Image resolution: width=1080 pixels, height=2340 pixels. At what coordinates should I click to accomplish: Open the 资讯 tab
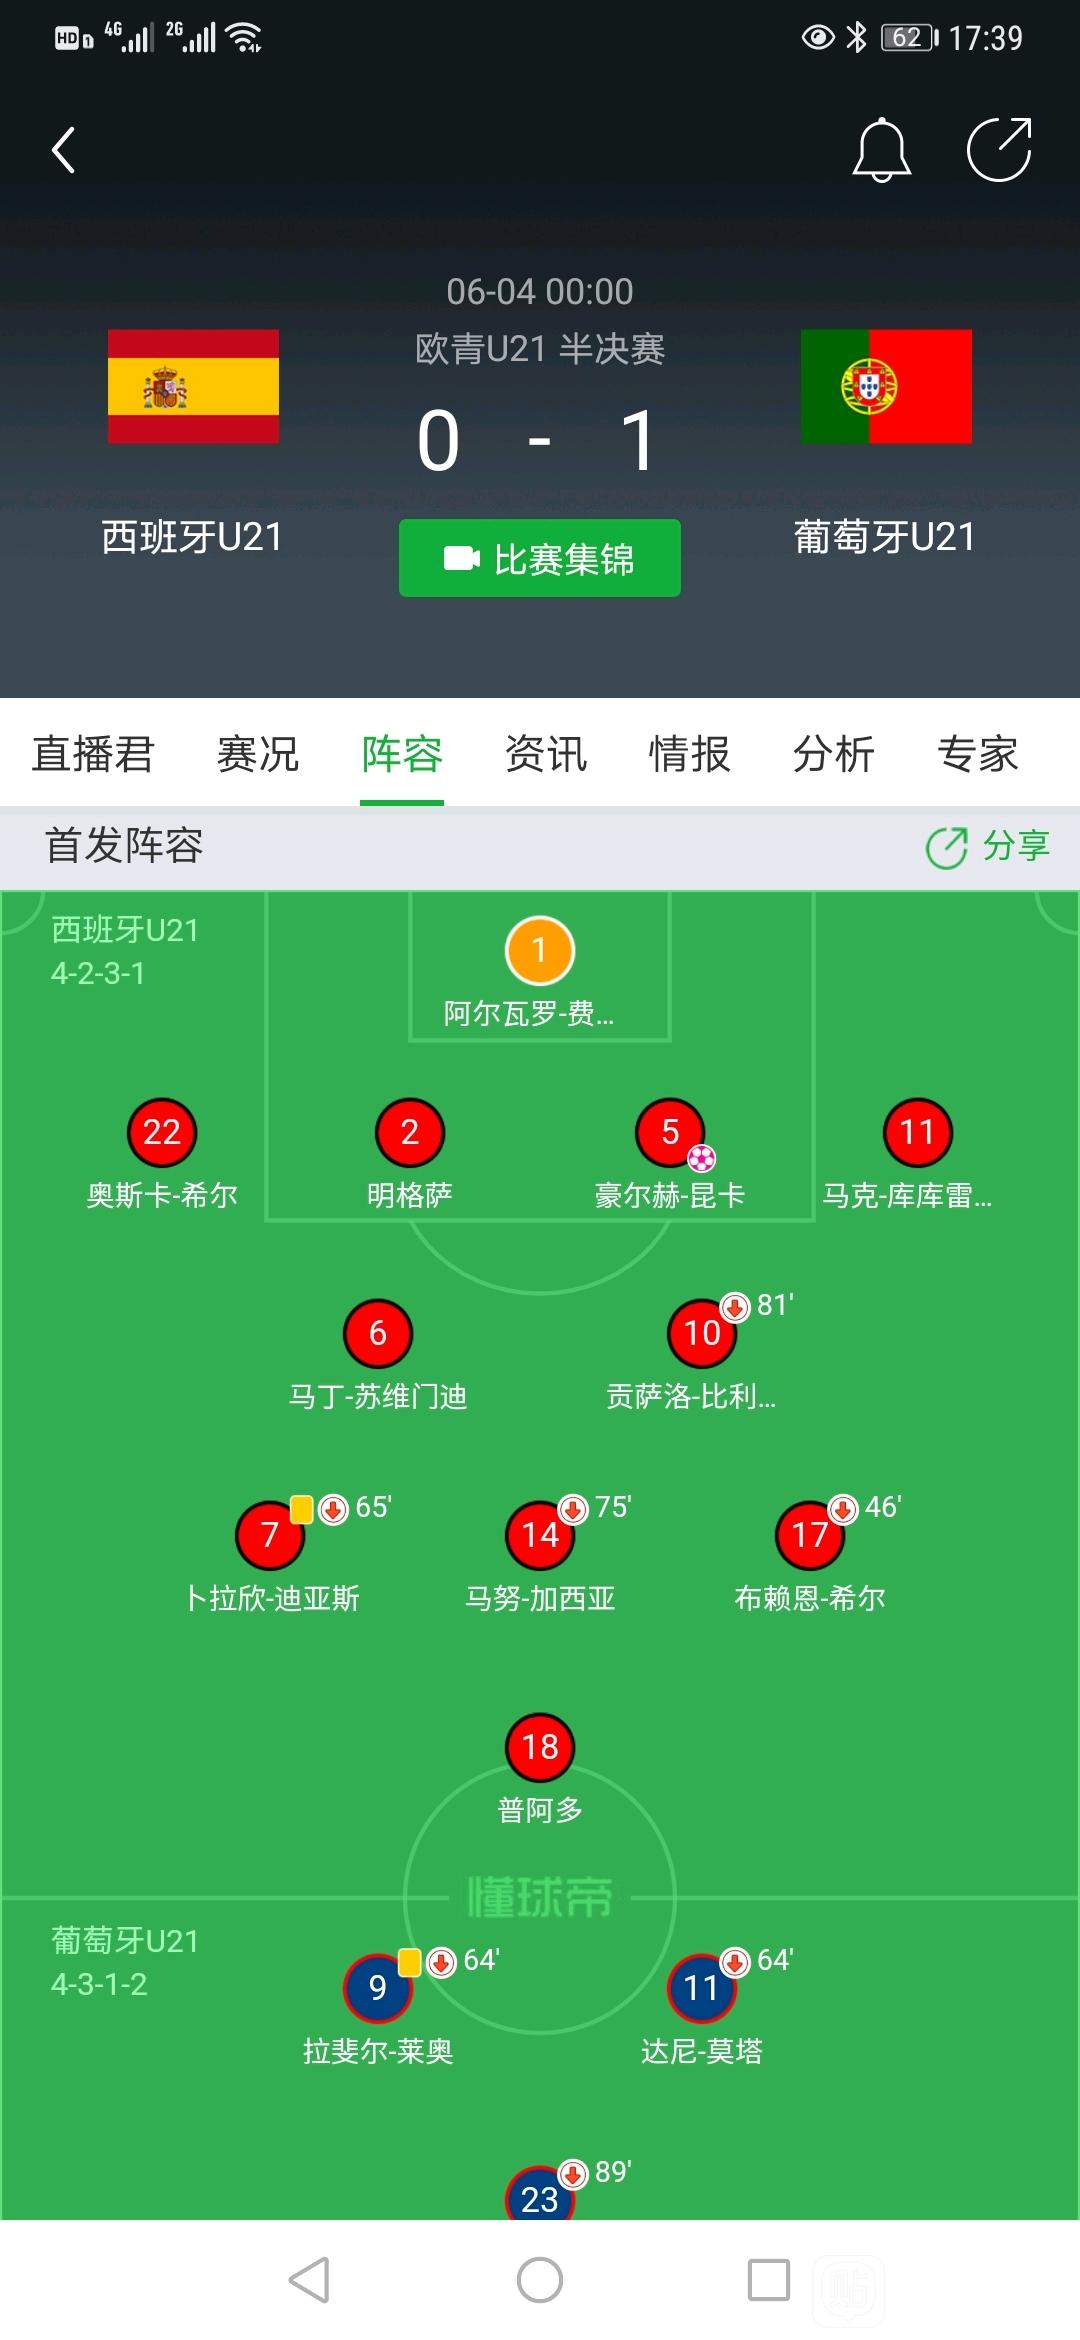[x=546, y=754]
